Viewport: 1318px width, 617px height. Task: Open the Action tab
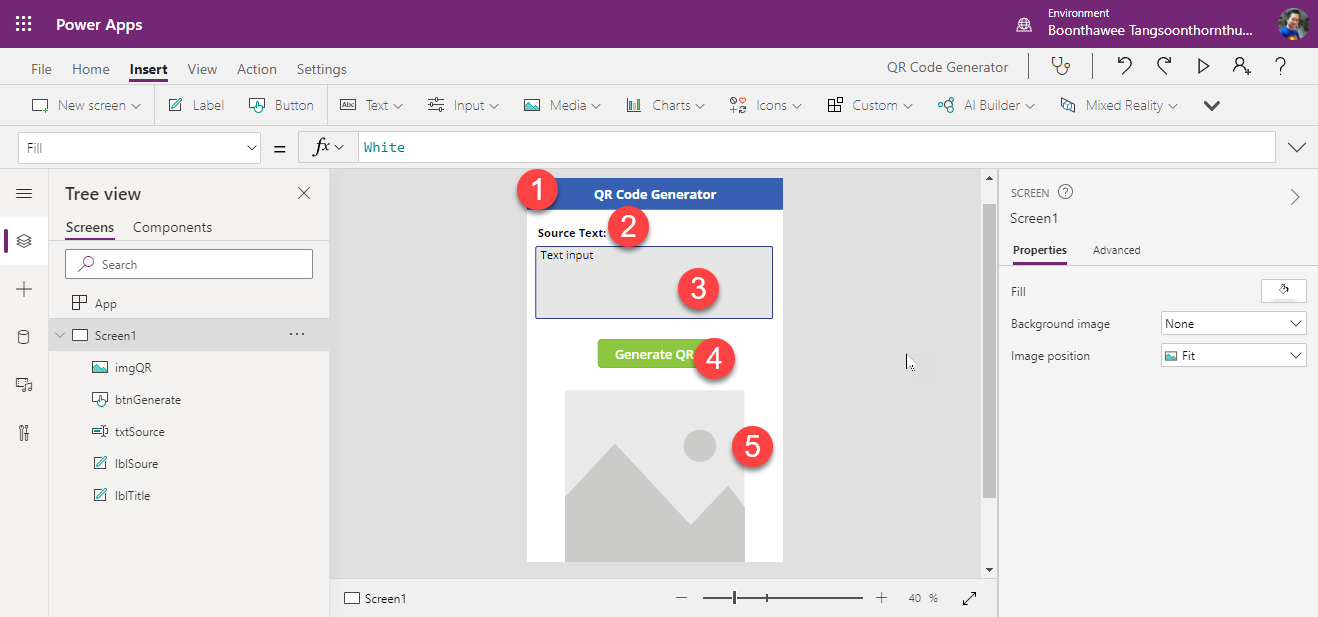pos(257,69)
